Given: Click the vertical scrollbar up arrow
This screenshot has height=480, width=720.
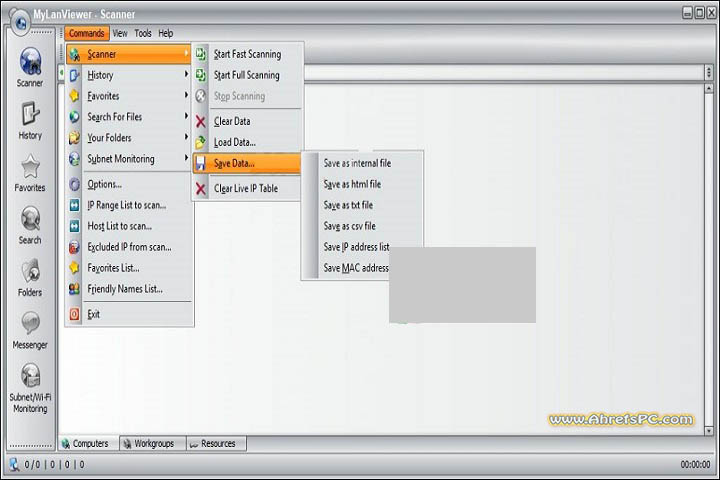Looking at the screenshot, I should point(709,88).
